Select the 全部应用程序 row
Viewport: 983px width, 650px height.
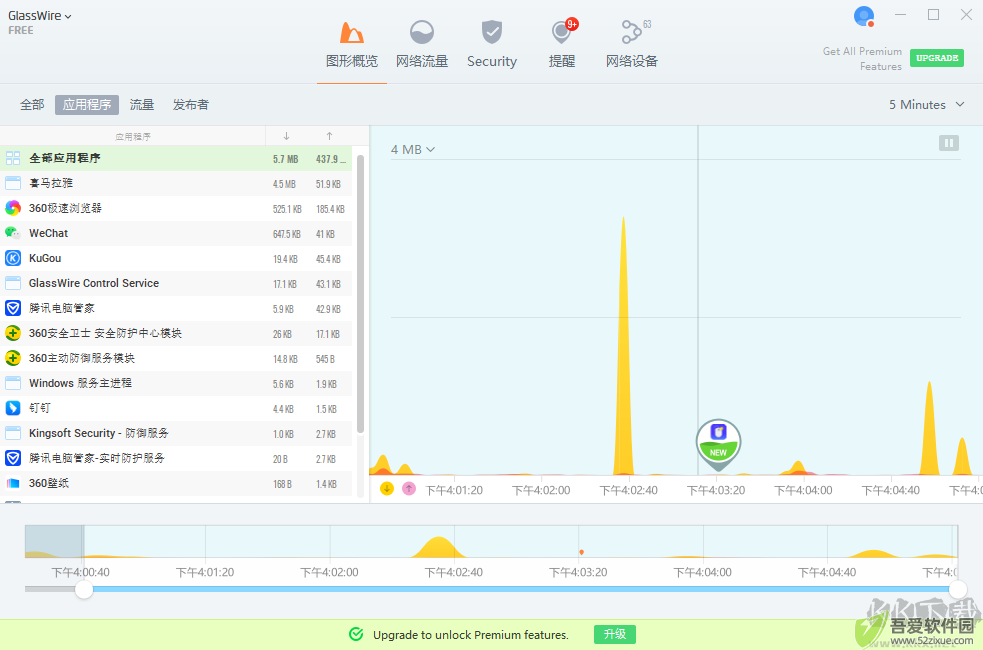pos(176,159)
